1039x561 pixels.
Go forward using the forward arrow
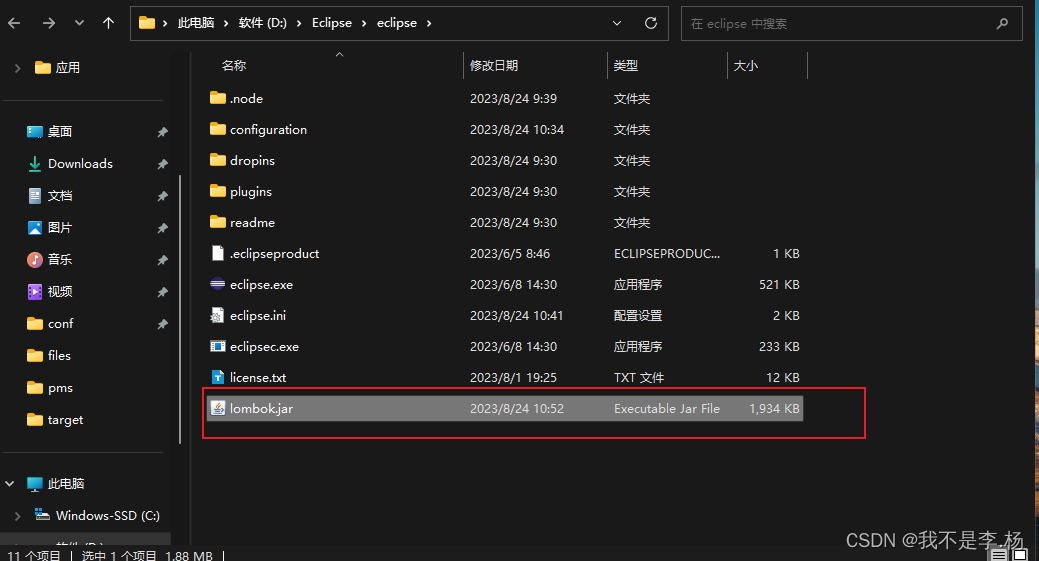click(49, 23)
